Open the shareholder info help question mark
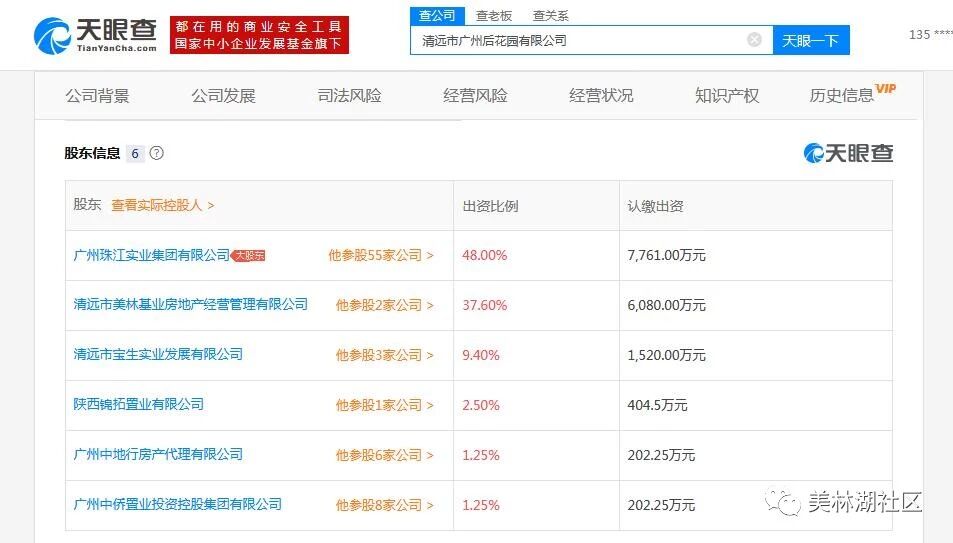 tap(156, 153)
